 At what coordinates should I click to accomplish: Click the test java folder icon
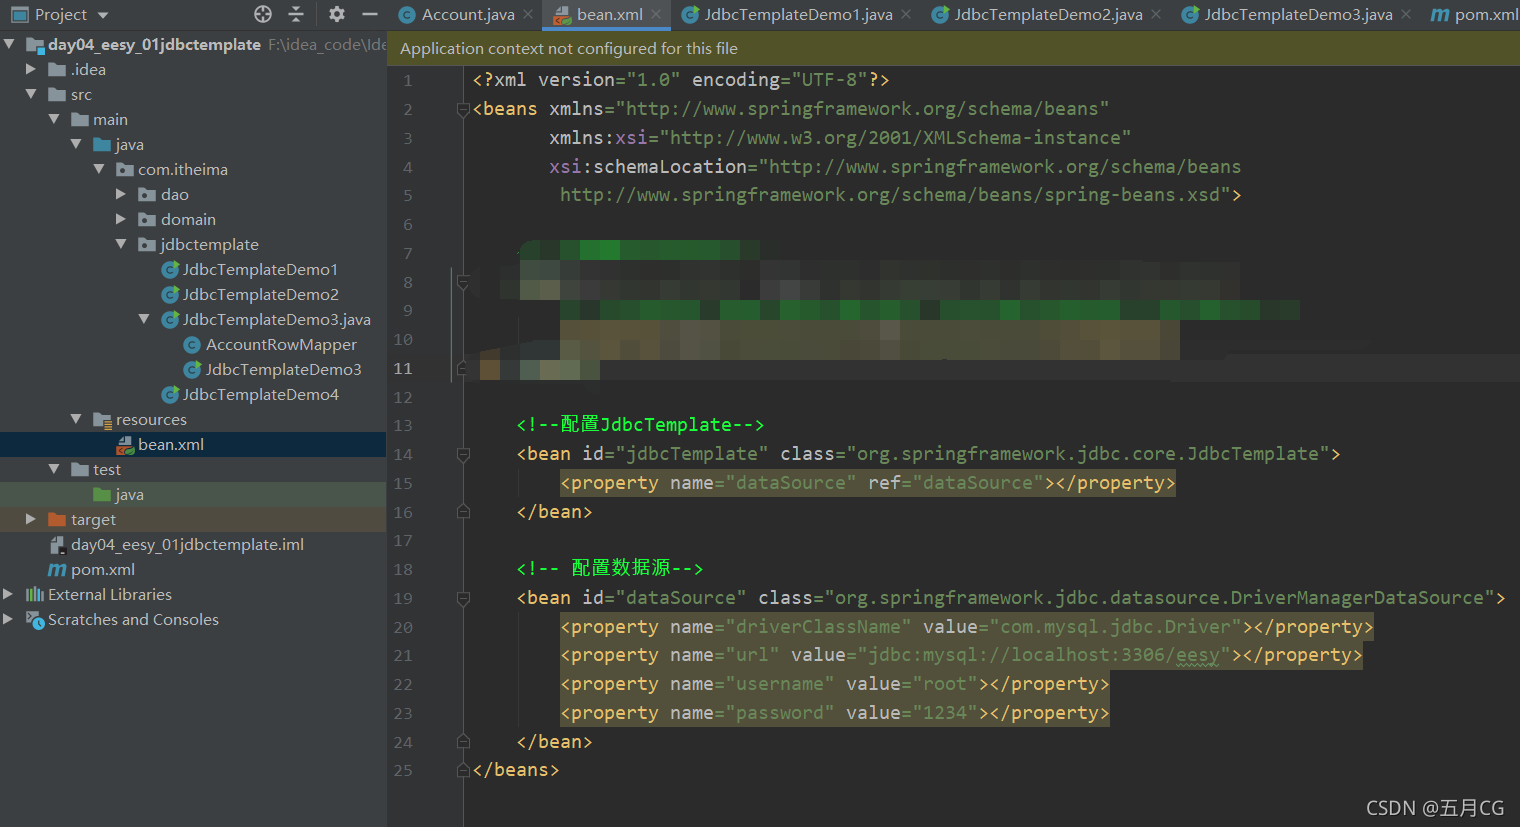click(102, 494)
